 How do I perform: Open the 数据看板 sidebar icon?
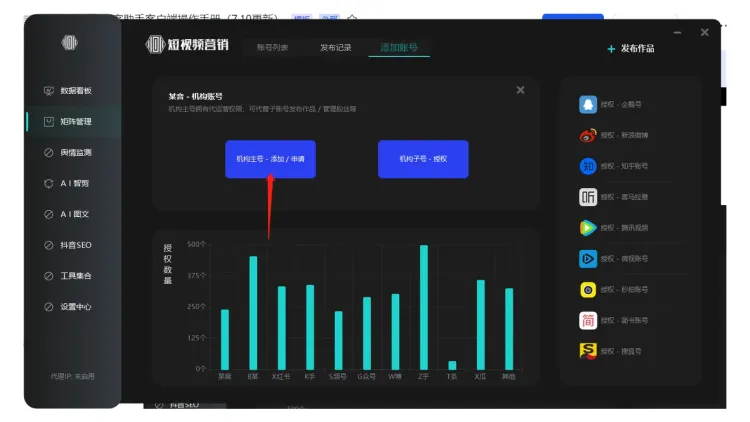[49, 91]
